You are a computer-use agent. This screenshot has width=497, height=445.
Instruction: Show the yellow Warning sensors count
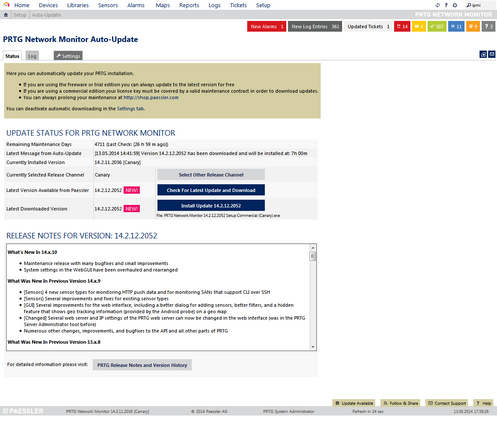tap(419, 27)
